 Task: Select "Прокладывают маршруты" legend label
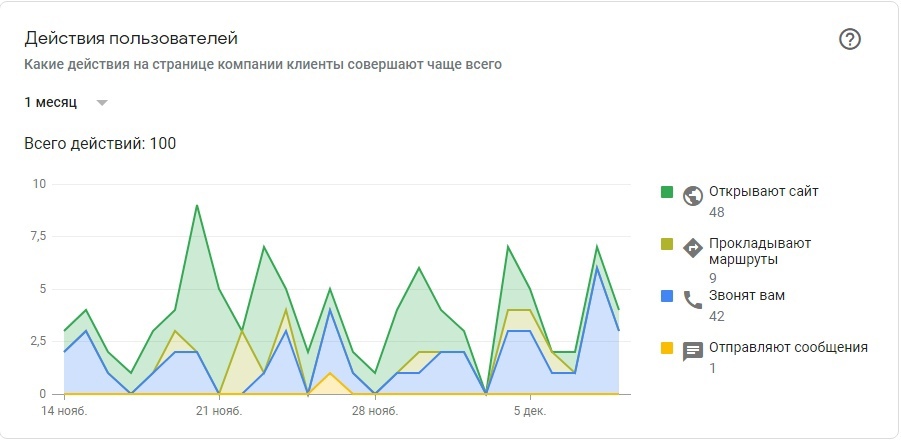760,251
